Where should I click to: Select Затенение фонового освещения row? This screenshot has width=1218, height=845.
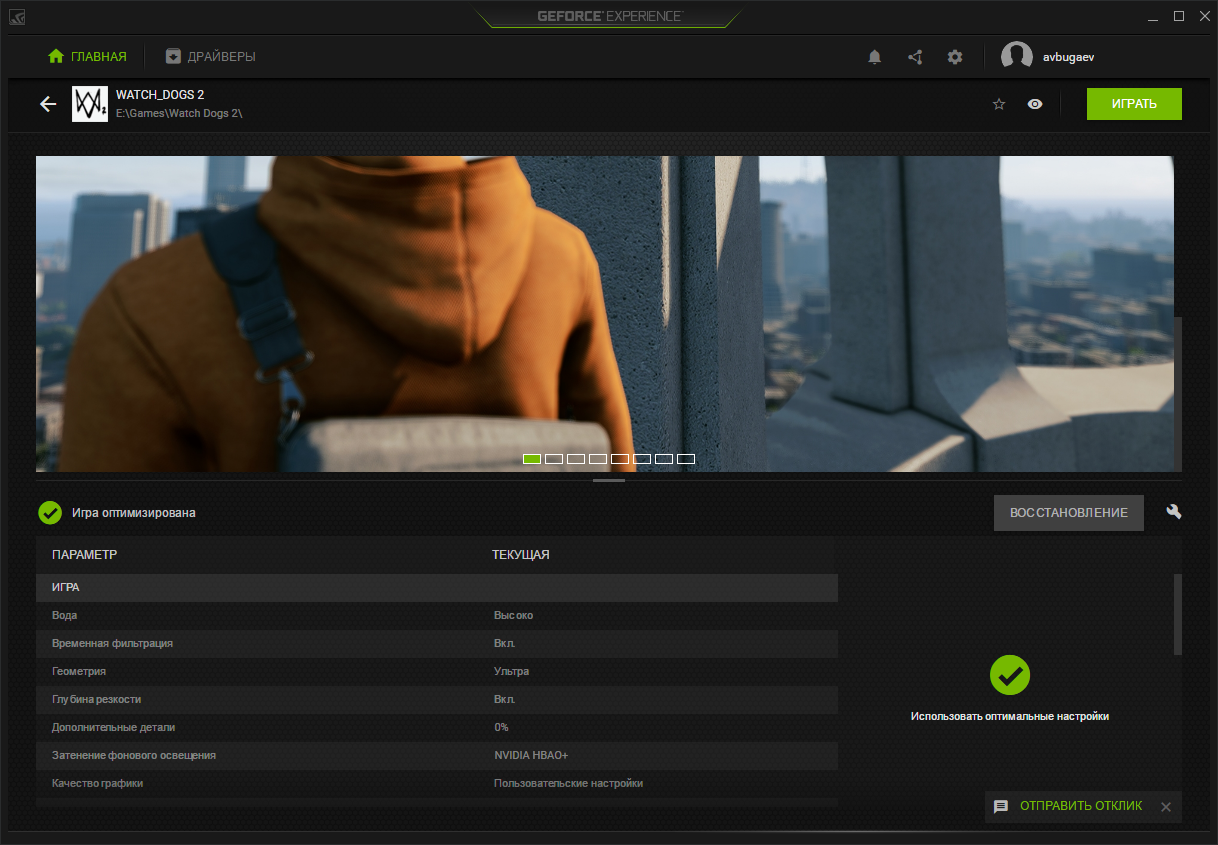click(x=437, y=755)
